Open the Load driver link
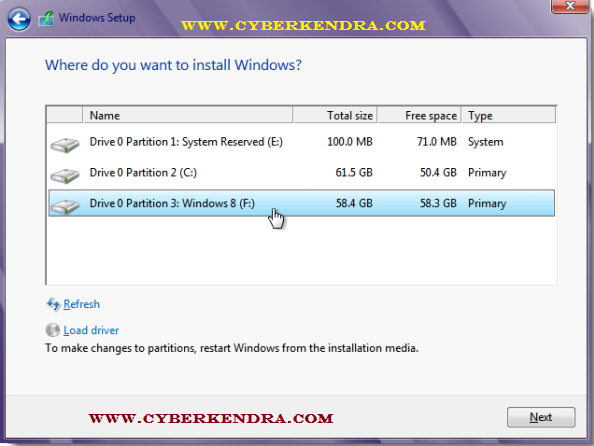This screenshot has height=446, width=594. [91, 330]
